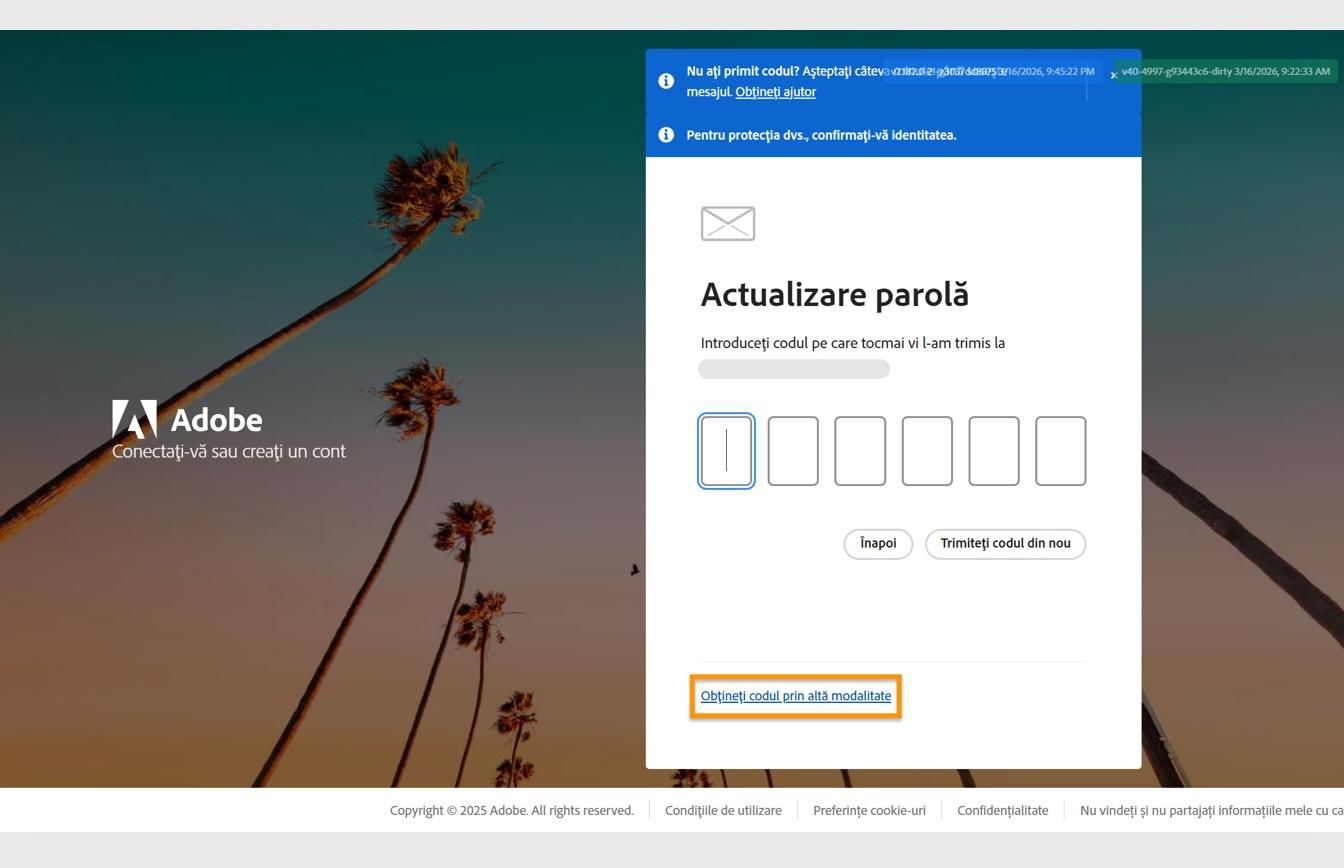The width and height of the screenshot is (1344, 868).
Task: Focus the fourth code digit box
Action: [927, 451]
